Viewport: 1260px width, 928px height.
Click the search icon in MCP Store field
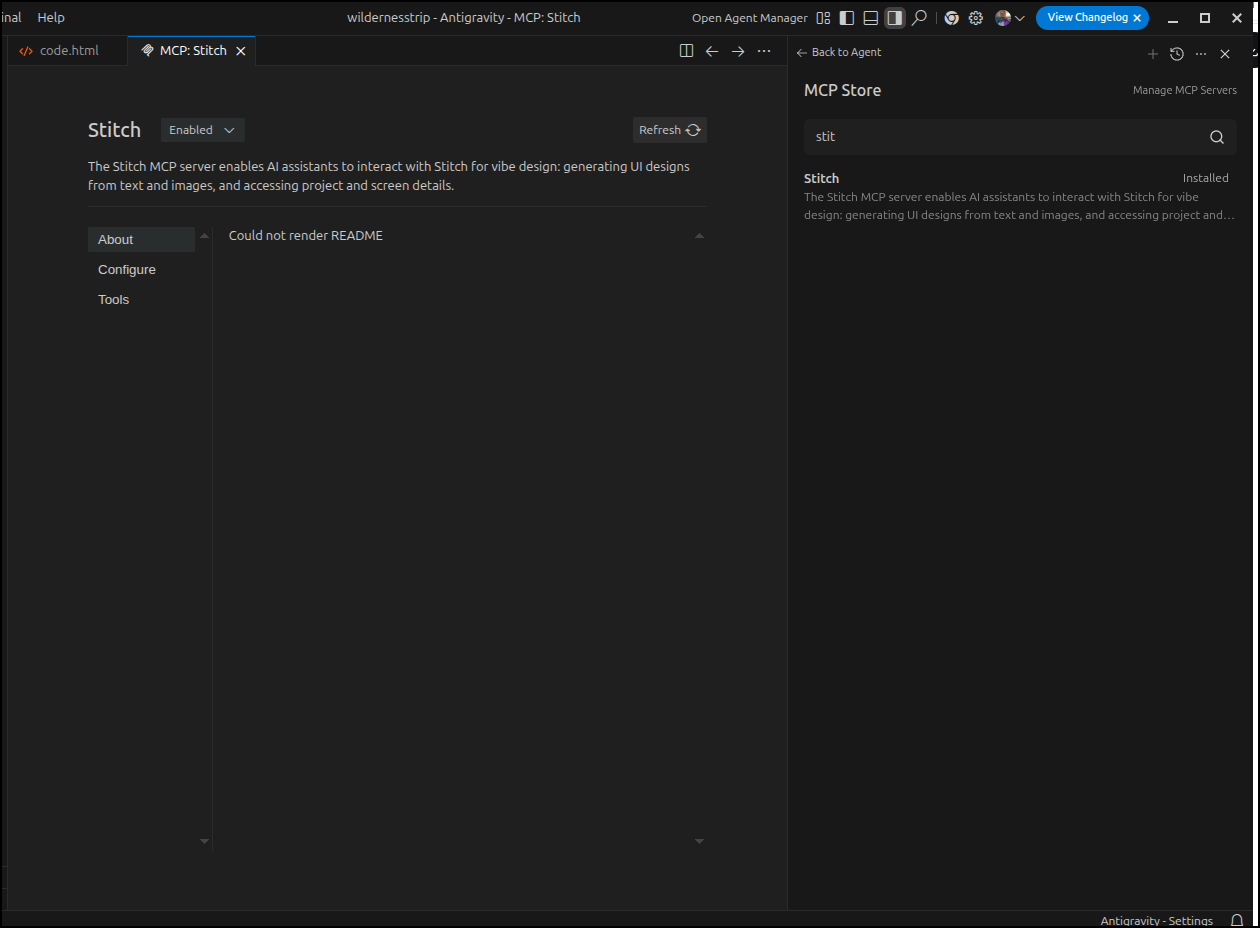[x=1216, y=137]
